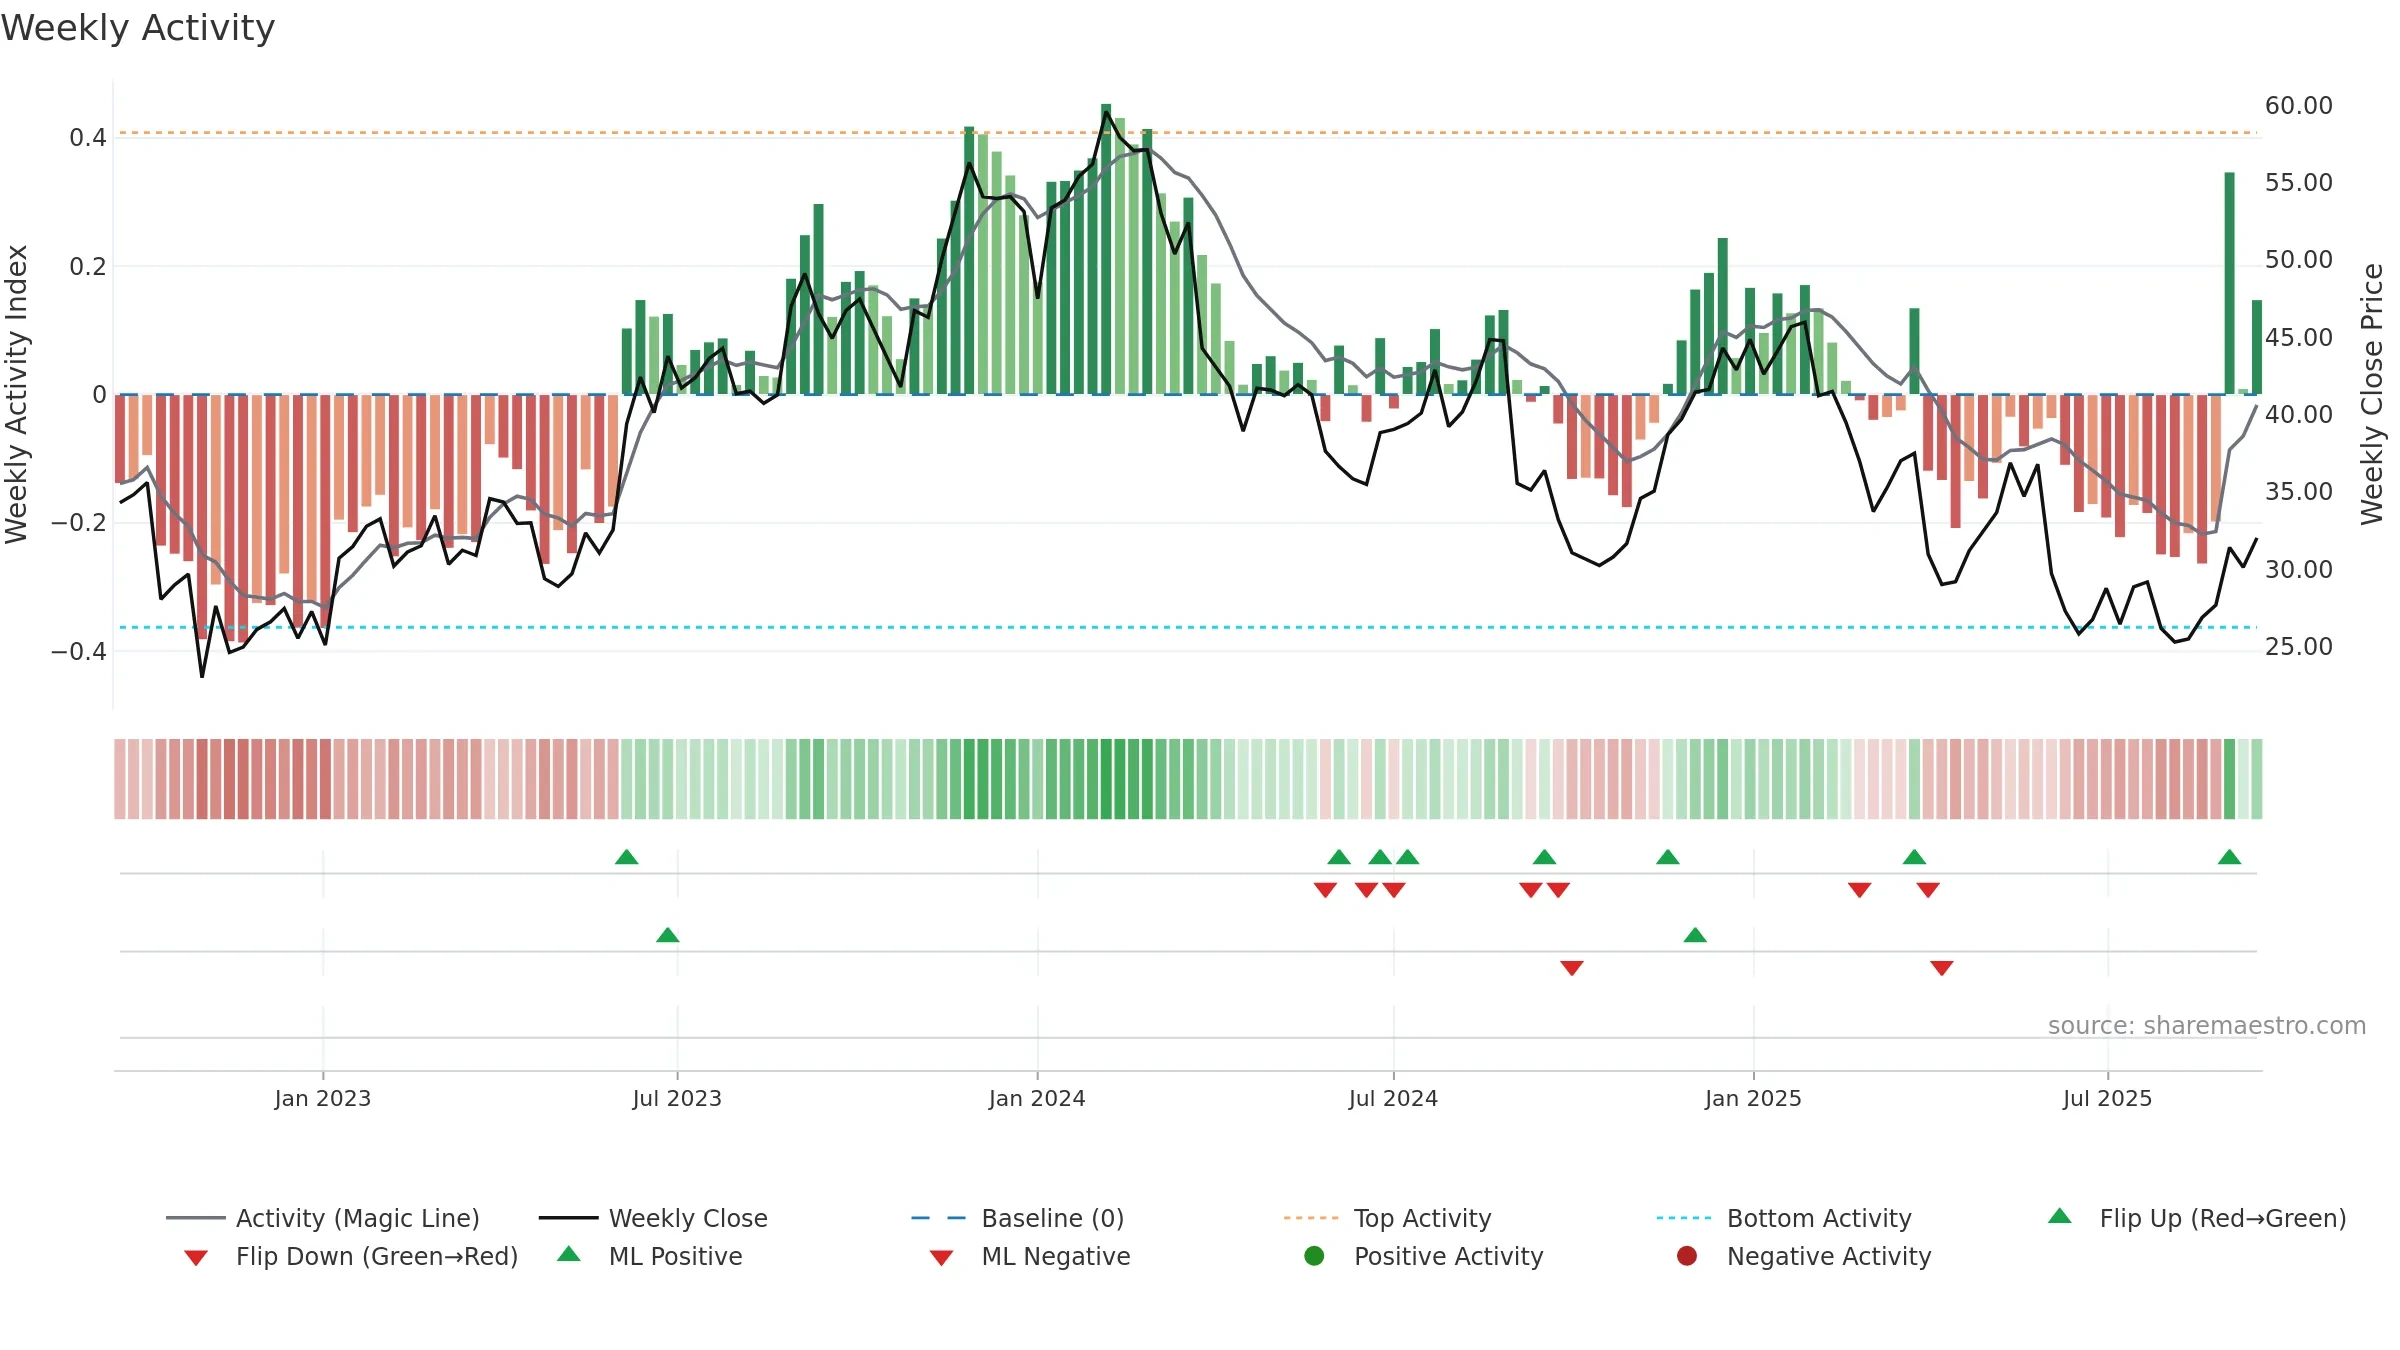Click the 'Weekly Activity' chart title
The image size is (2400, 1350).
click(x=138, y=28)
